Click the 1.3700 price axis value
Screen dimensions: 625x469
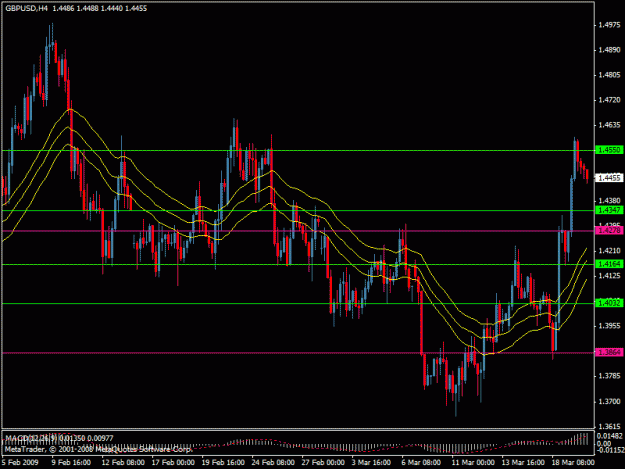click(x=609, y=402)
